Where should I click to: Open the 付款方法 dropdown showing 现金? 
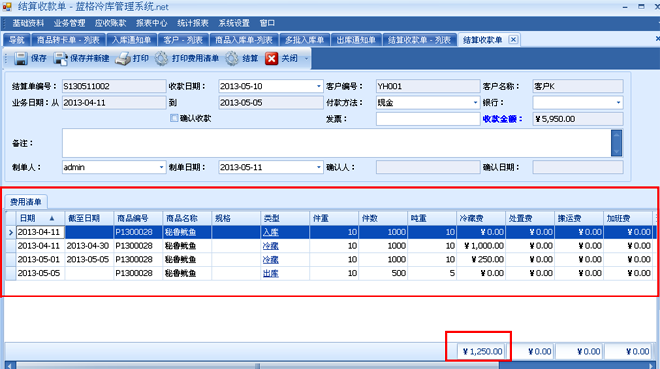pos(475,103)
